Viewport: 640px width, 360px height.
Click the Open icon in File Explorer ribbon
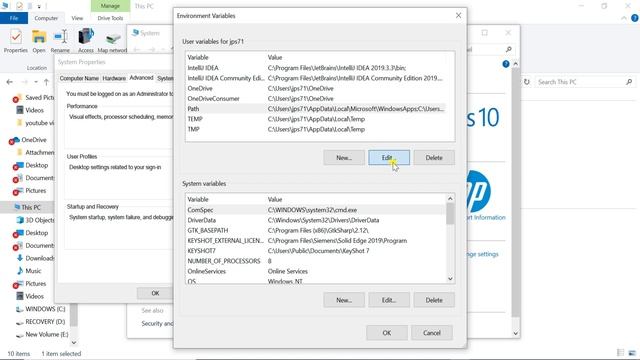pyautogui.click(x=39, y=41)
